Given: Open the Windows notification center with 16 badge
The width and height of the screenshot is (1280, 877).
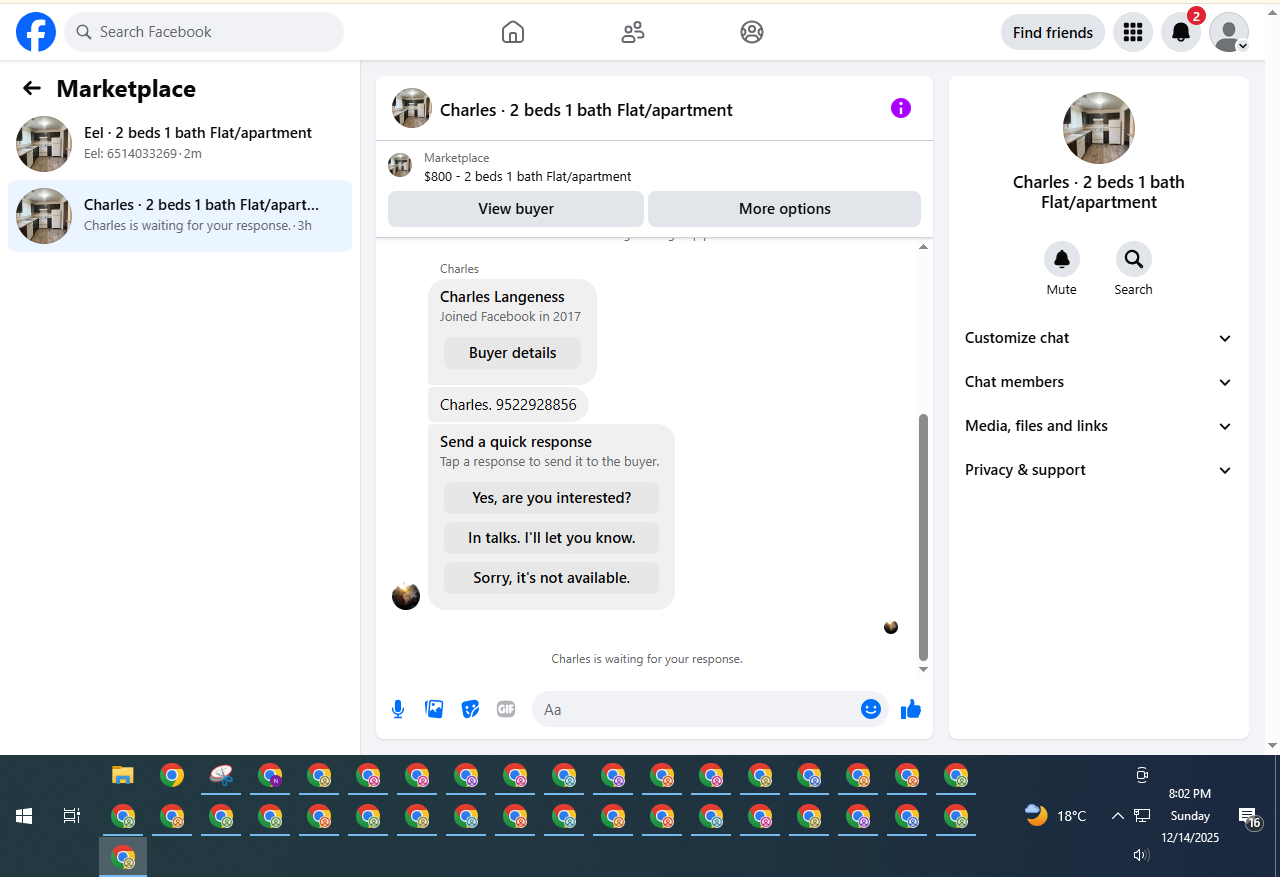Looking at the screenshot, I should [x=1249, y=817].
